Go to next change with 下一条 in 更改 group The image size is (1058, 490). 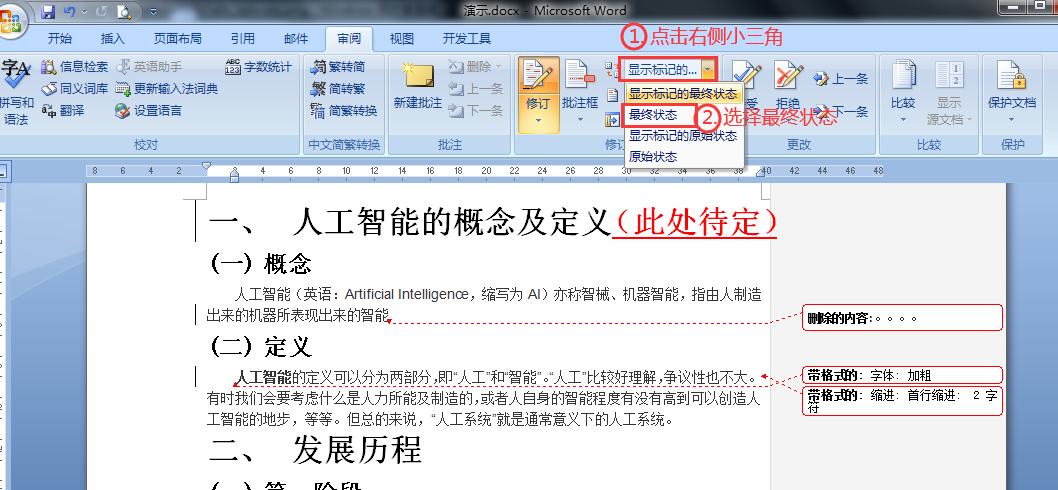tap(841, 112)
